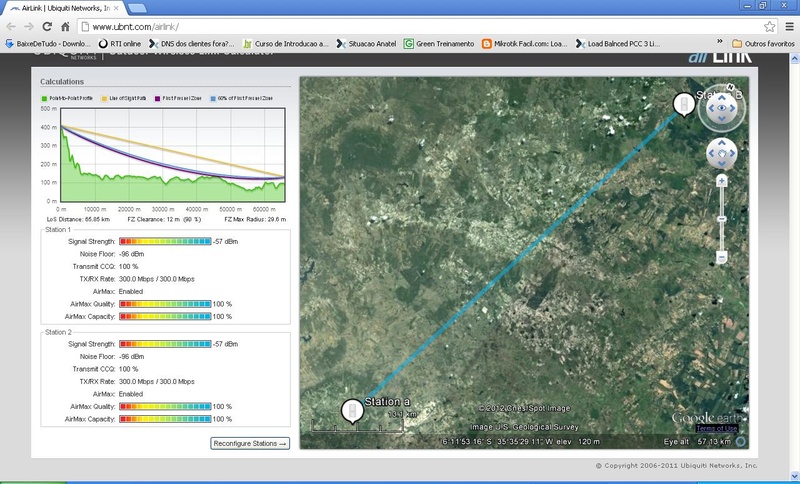Click the LoS Distance 65.85 km value
The image size is (800, 484).
pyautogui.click(x=78, y=220)
